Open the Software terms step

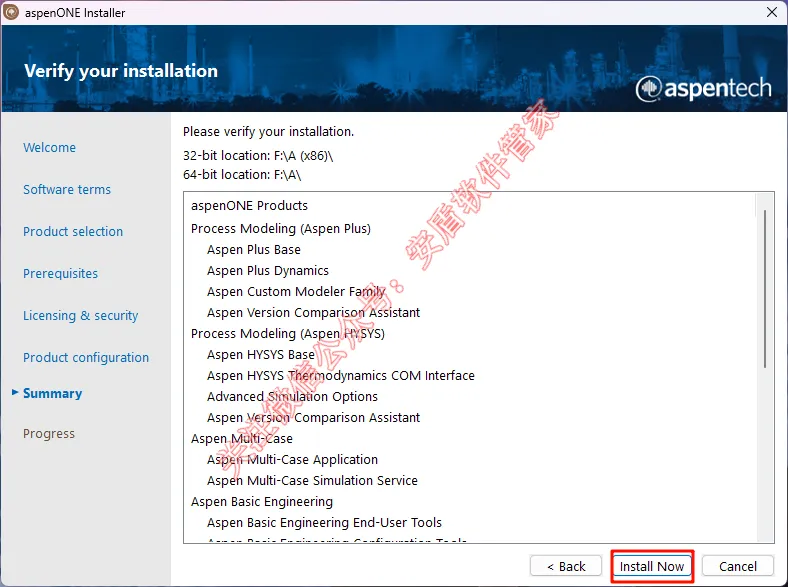pyautogui.click(x=67, y=189)
